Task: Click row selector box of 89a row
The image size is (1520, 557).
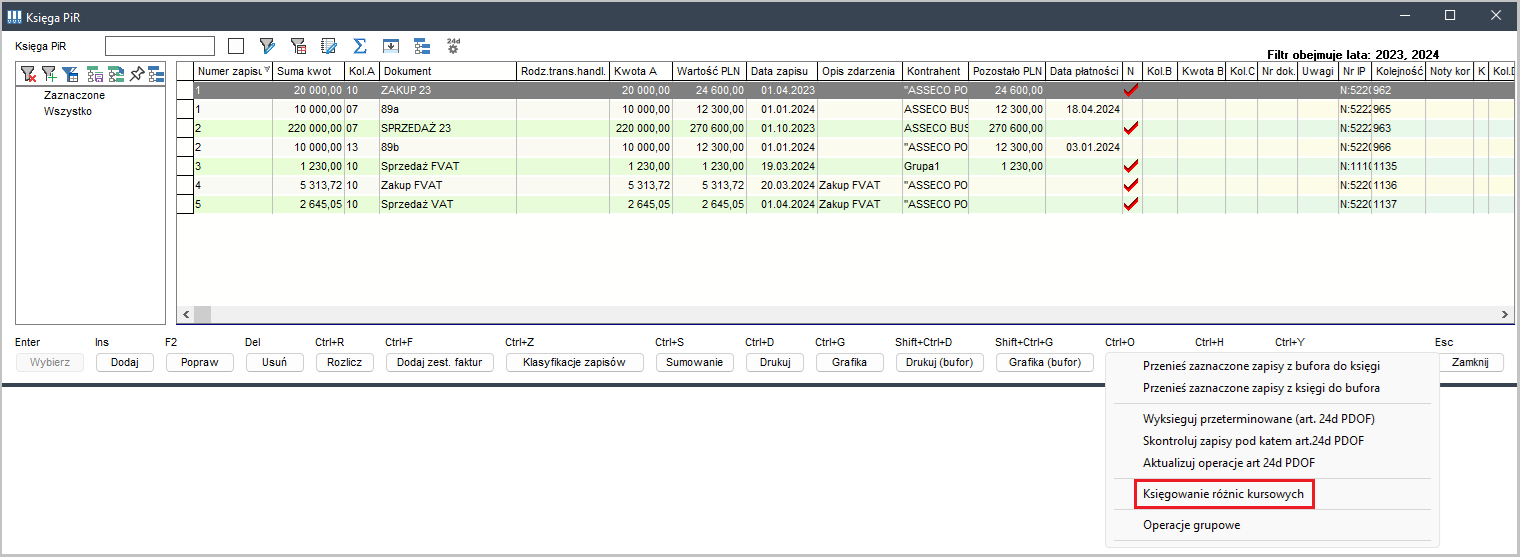Action: 185,109
